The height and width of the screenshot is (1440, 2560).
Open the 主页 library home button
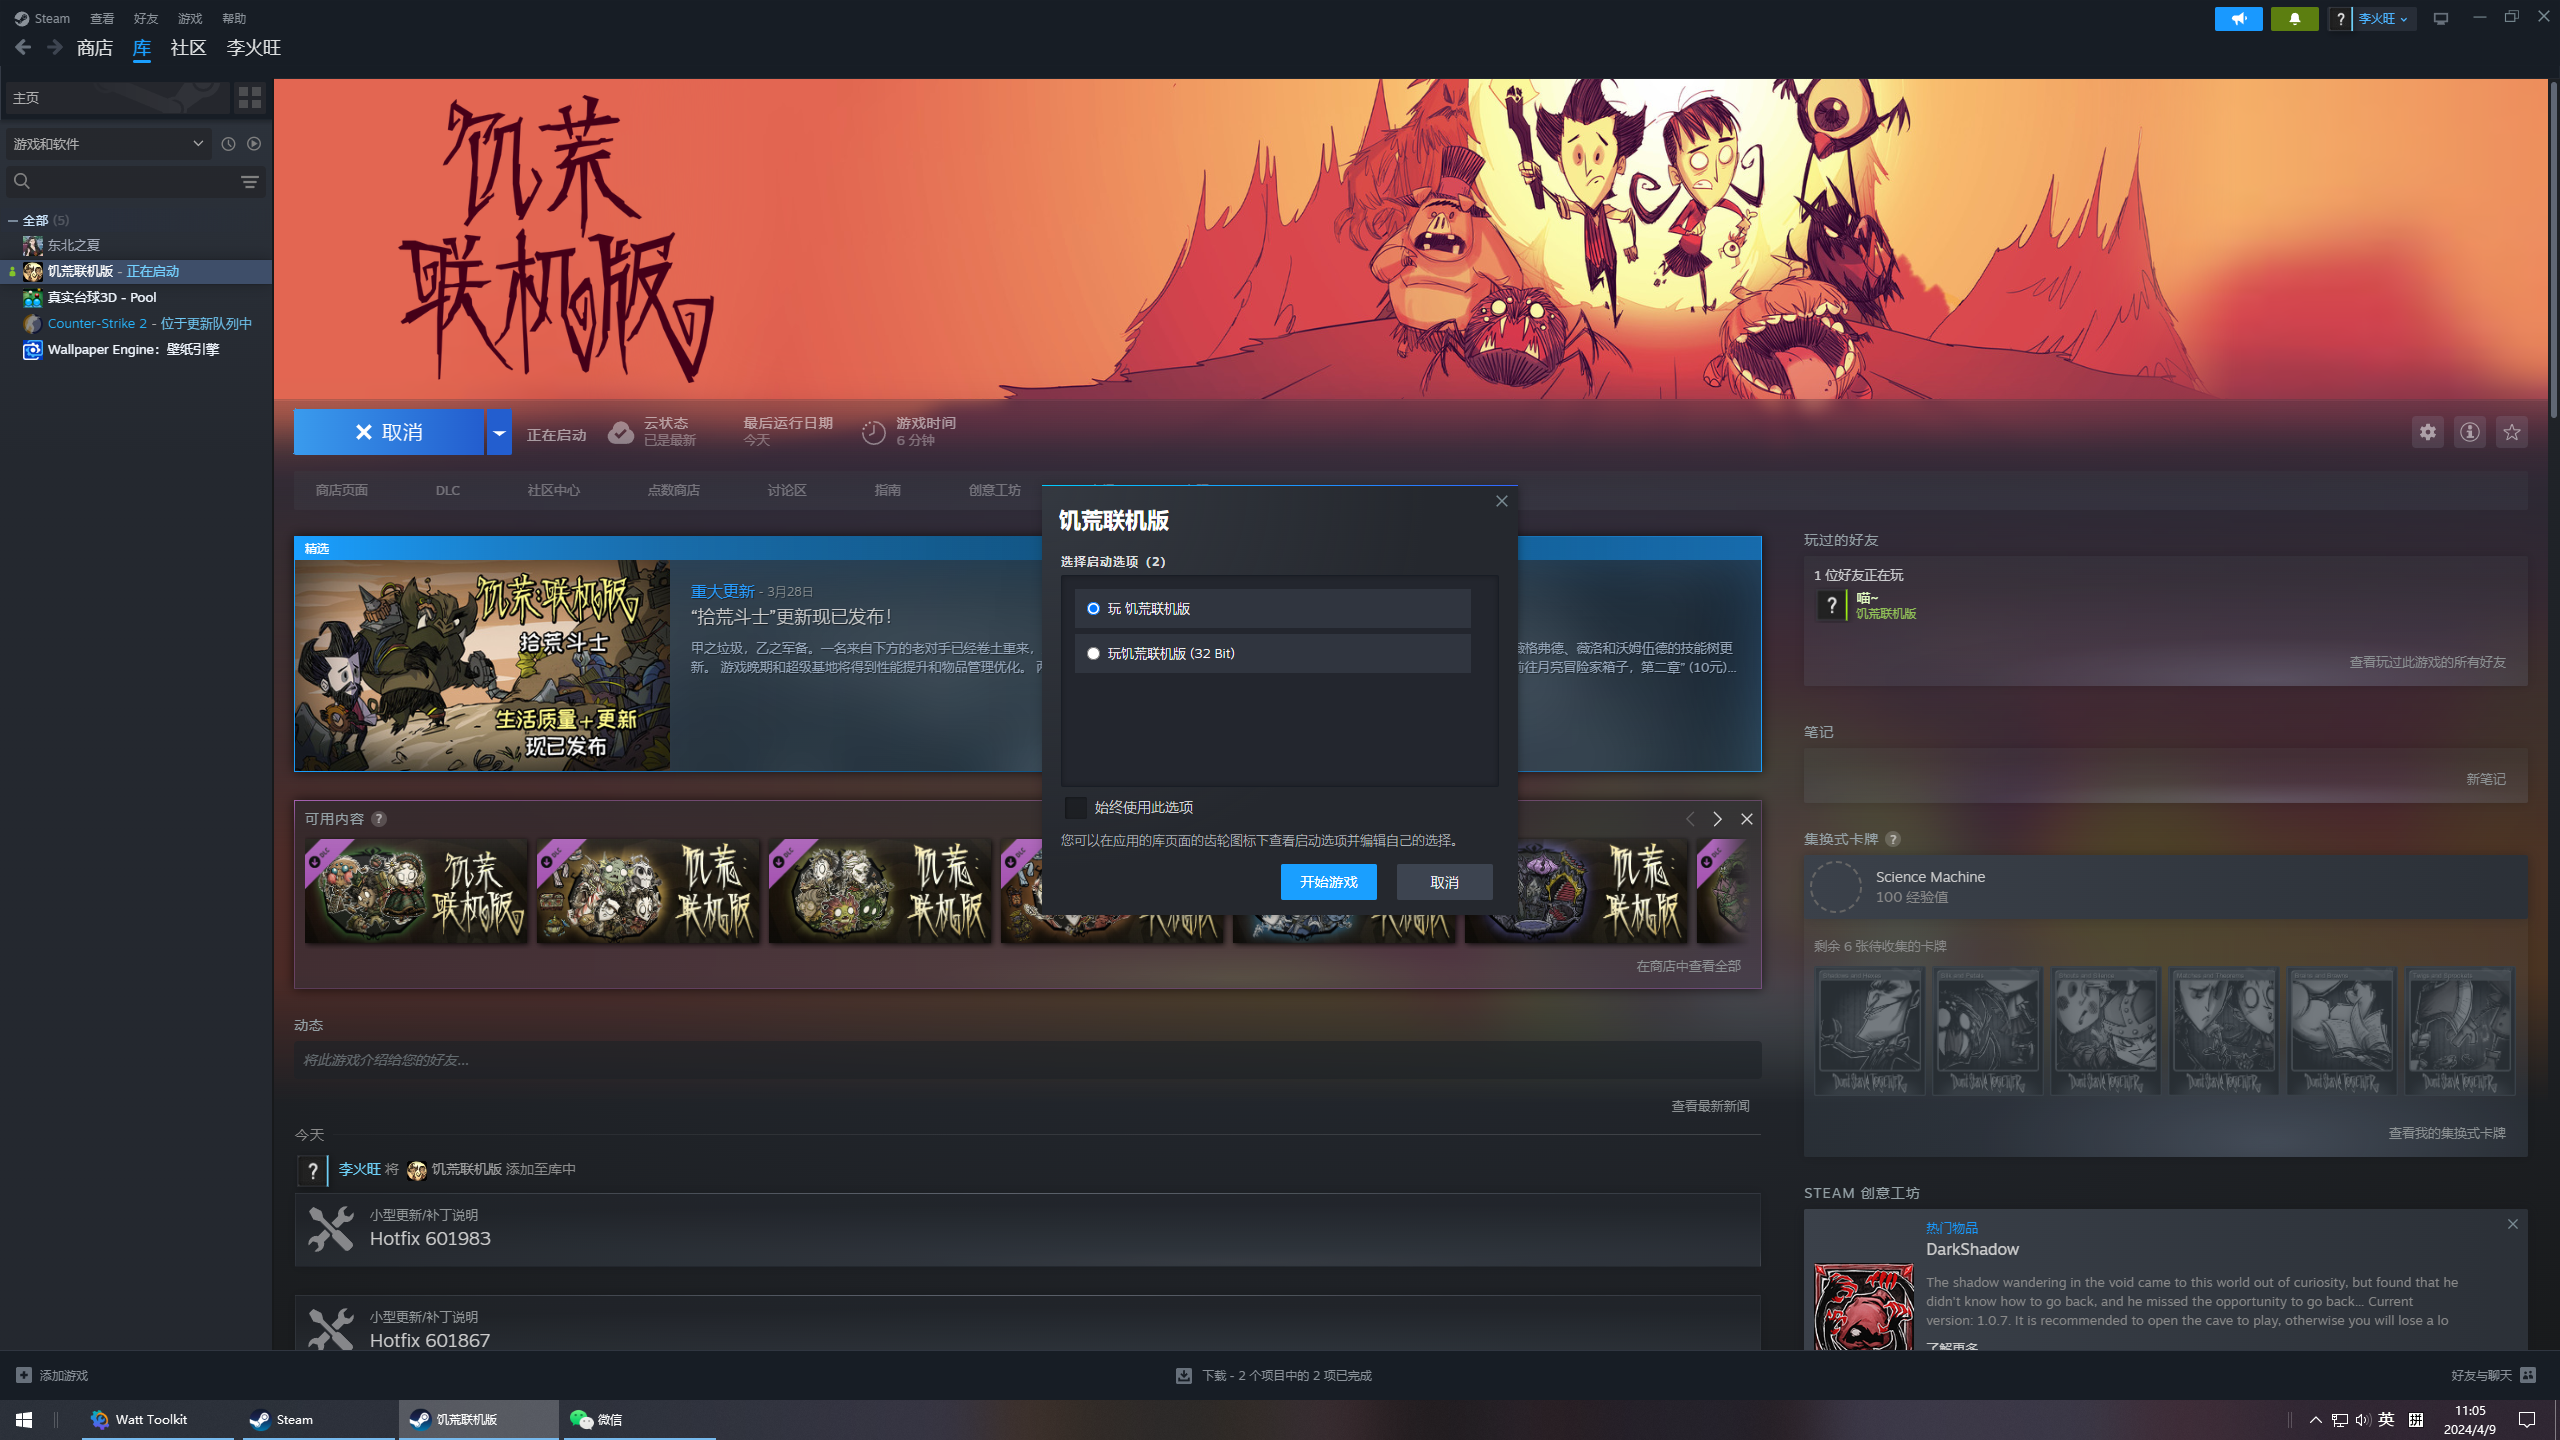click(116, 97)
